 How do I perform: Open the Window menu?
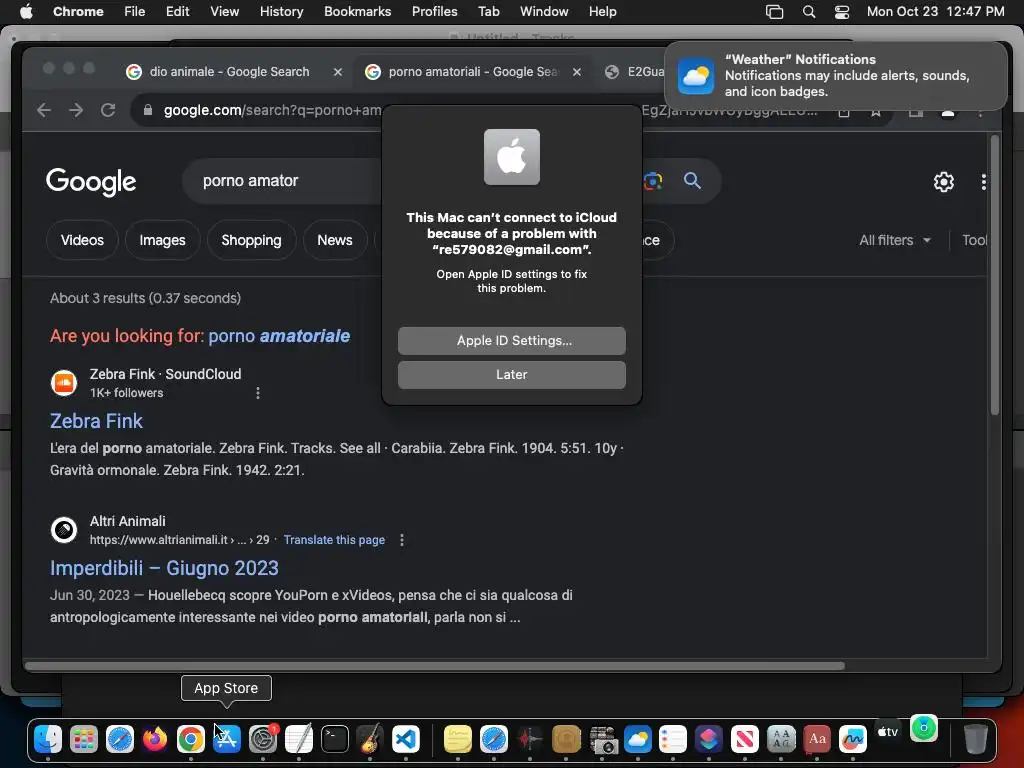click(x=544, y=12)
